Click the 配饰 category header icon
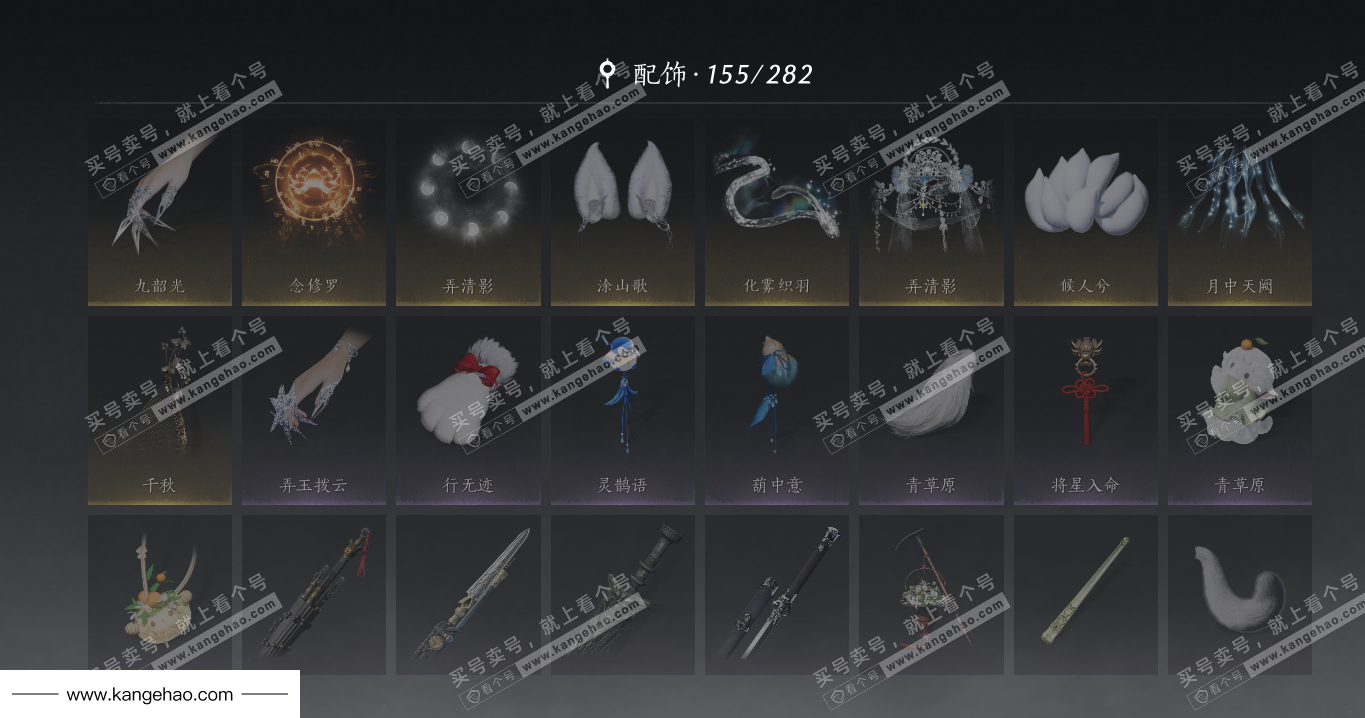The width and height of the screenshot is (1365, 718). 606,74
